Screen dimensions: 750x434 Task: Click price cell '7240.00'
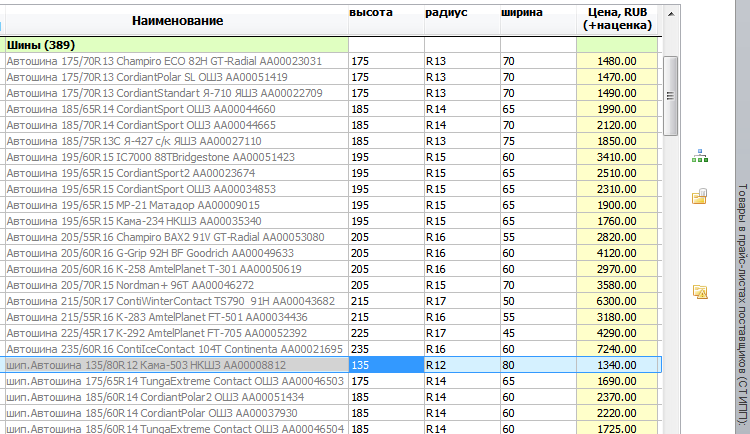[617, 349]
